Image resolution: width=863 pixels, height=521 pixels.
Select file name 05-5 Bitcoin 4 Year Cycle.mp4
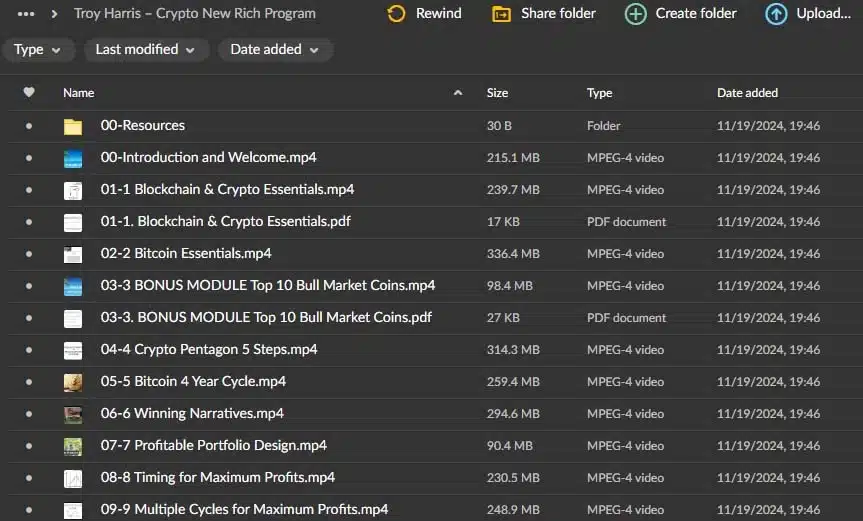193,381
